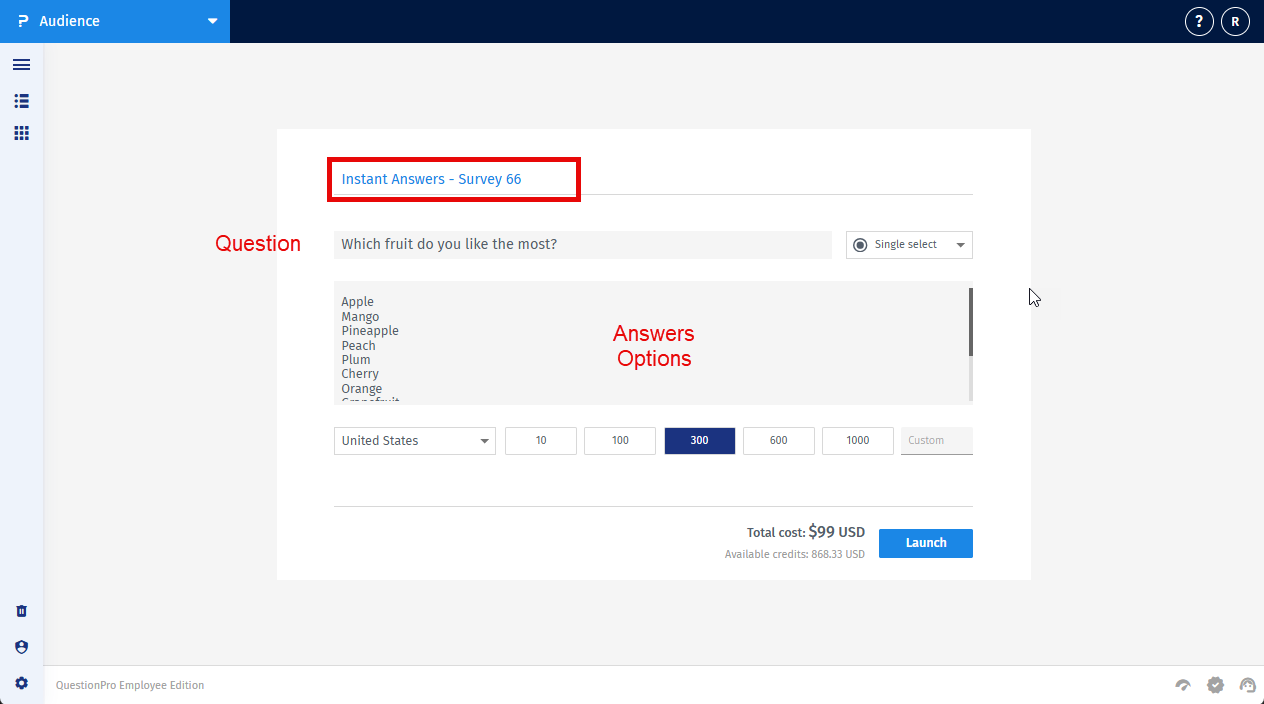Select 100 respondents for the survey

coord(619,440)
